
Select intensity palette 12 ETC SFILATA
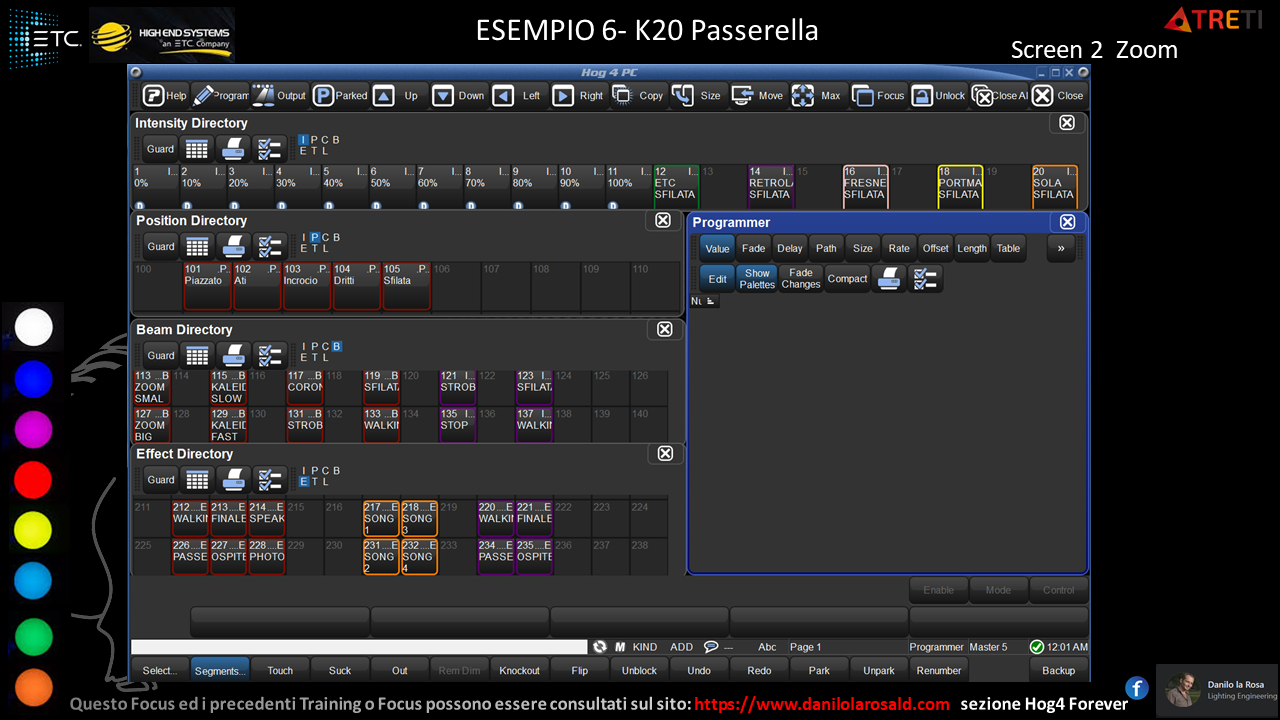pyautogui.click(x=676, y=186)
